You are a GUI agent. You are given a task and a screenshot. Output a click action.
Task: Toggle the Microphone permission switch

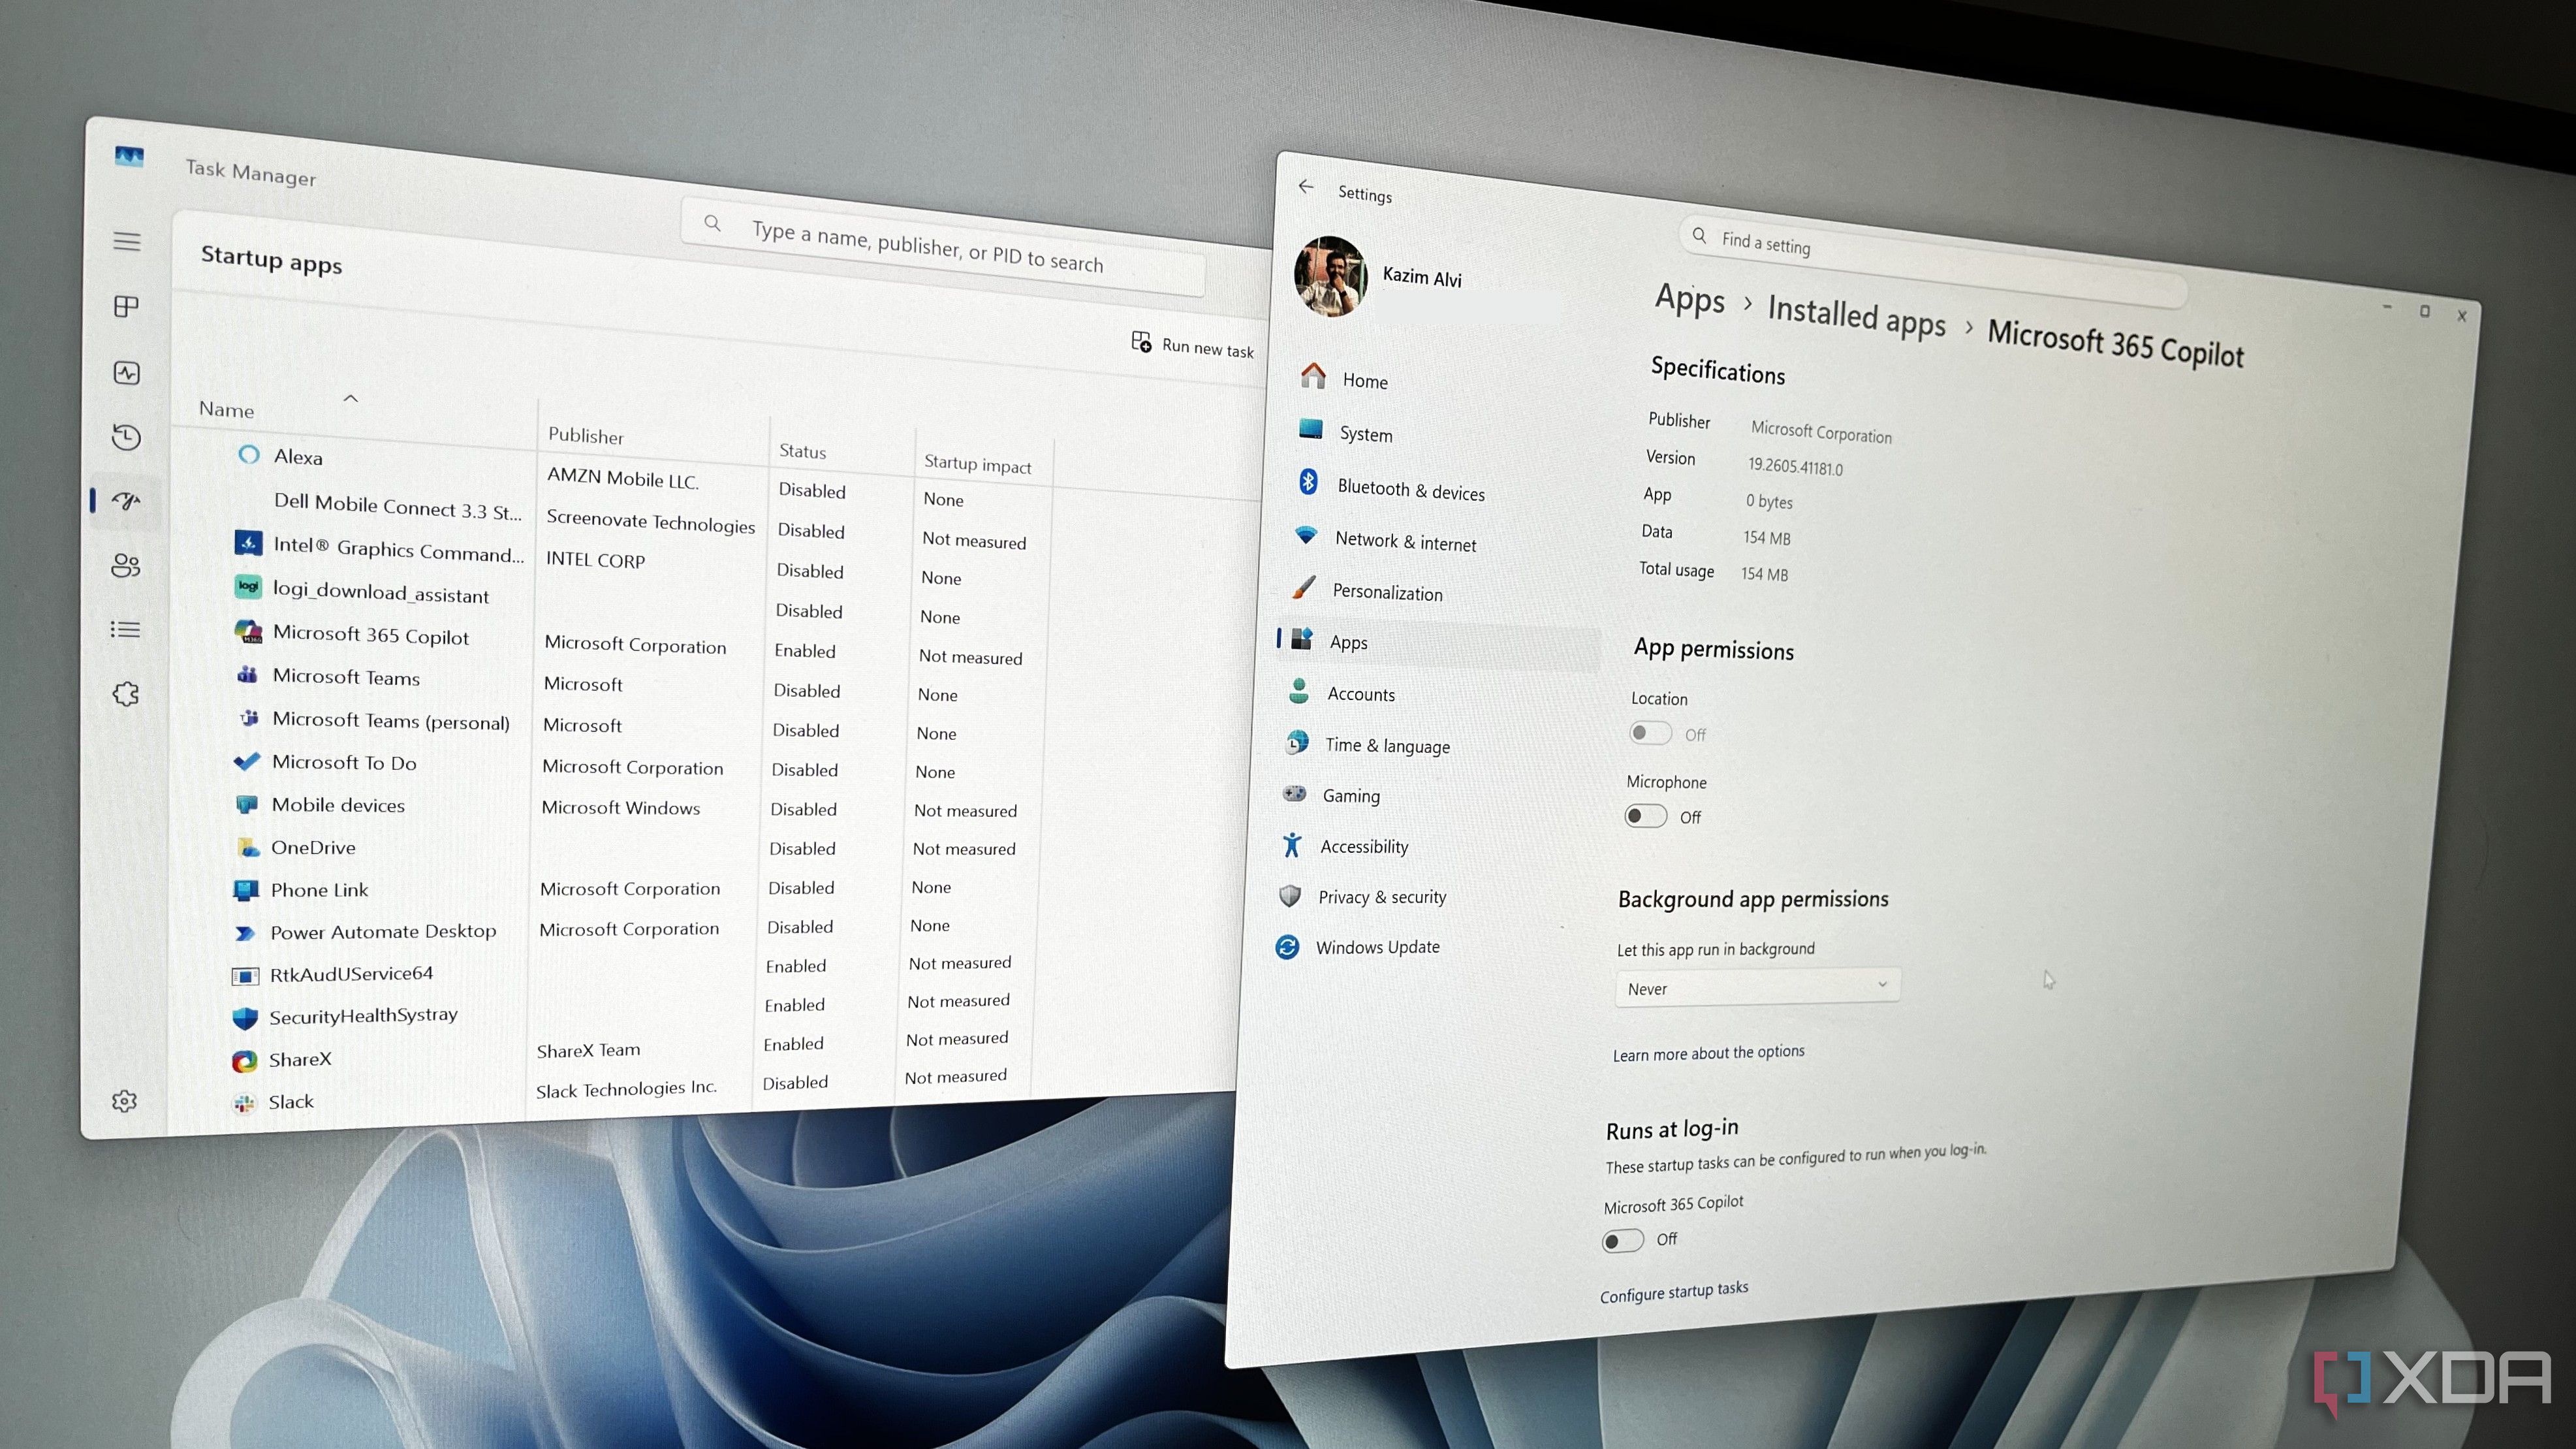pyautogui.click(x=1646, y=816)
